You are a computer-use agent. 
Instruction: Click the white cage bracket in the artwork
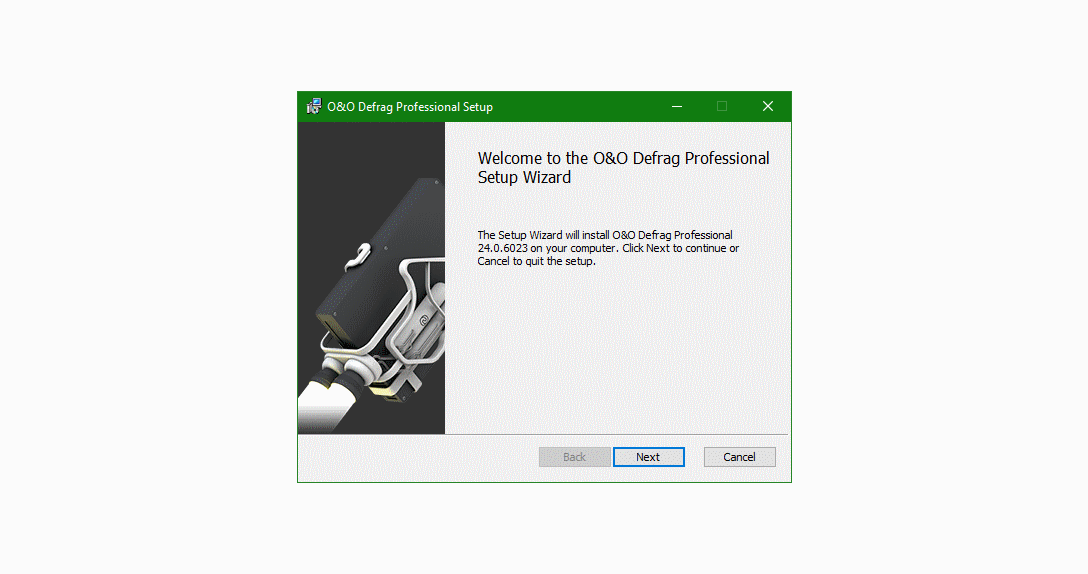click(409, 312)
